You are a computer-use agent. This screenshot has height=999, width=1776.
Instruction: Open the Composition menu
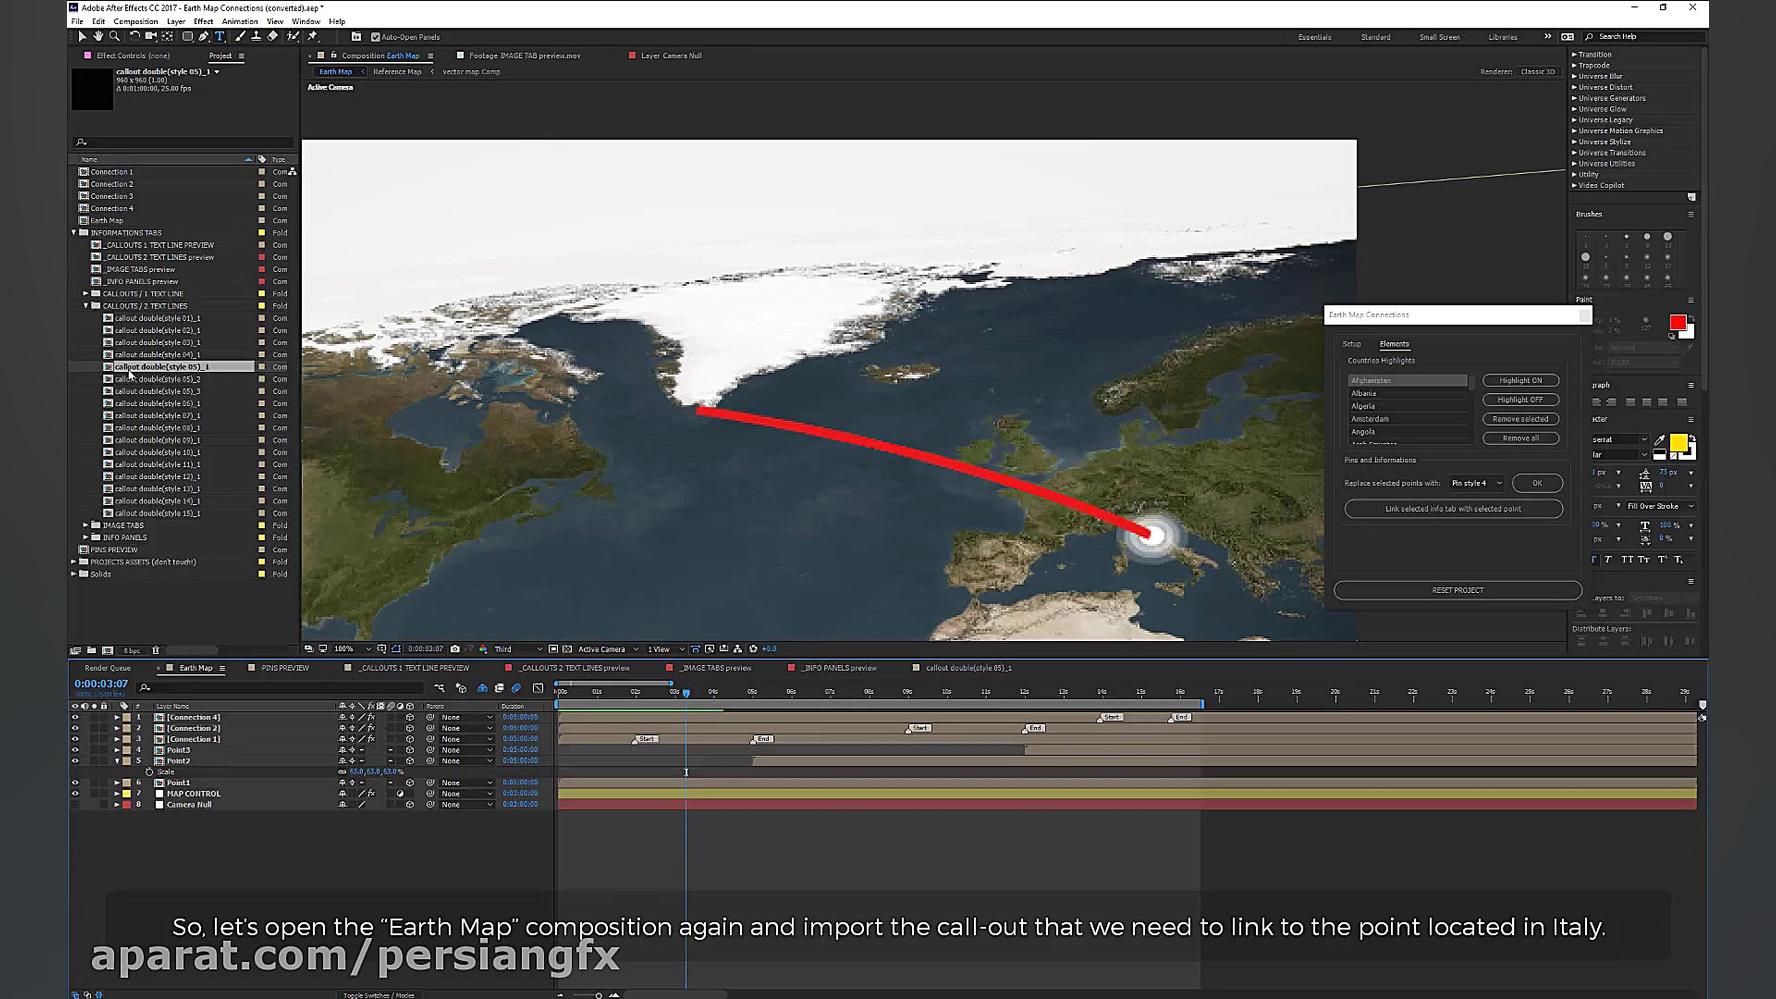click(x=135, y=21)
